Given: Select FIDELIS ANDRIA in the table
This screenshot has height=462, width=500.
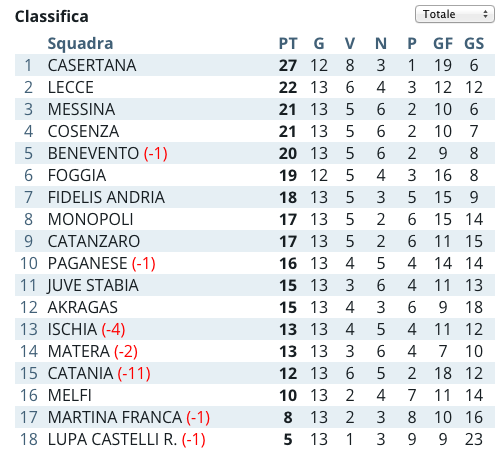Looking at the screenshot, I should 106,197.
